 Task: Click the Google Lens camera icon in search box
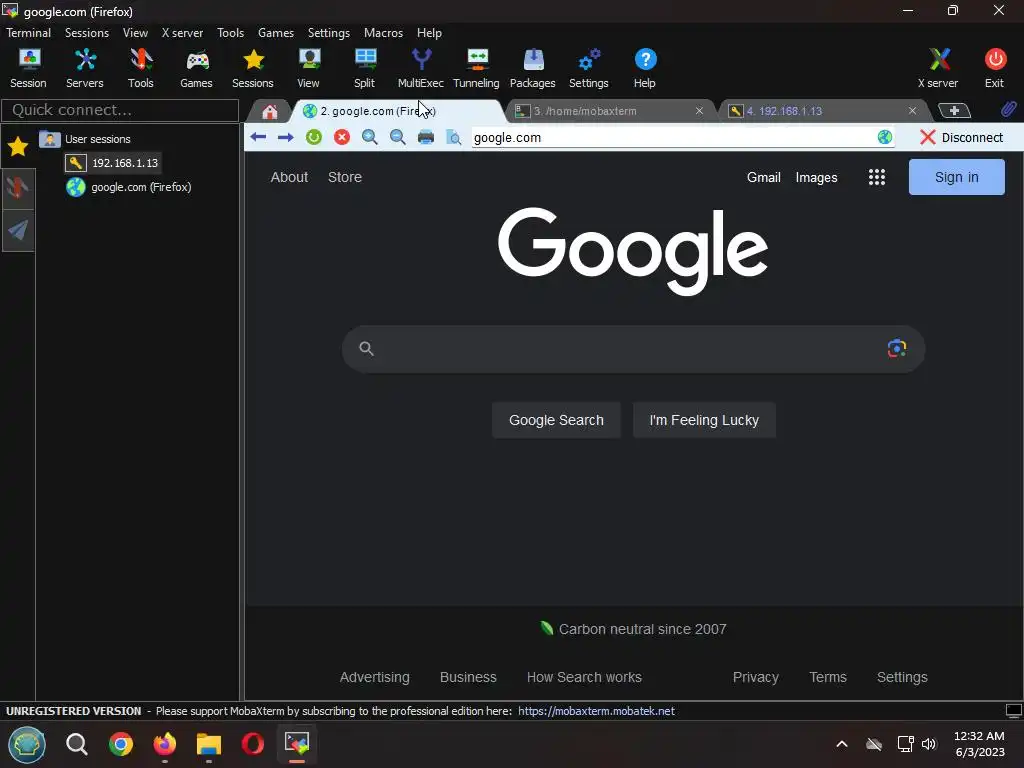[897, 348]
